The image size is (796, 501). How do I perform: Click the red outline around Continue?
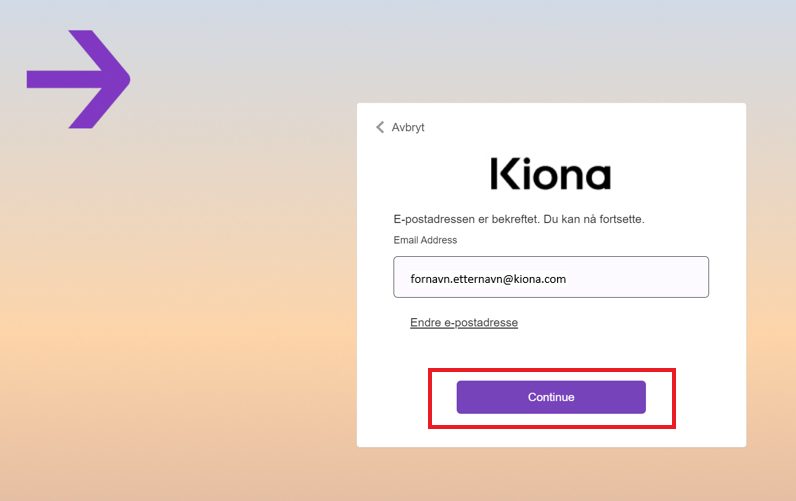coord(552,370)
